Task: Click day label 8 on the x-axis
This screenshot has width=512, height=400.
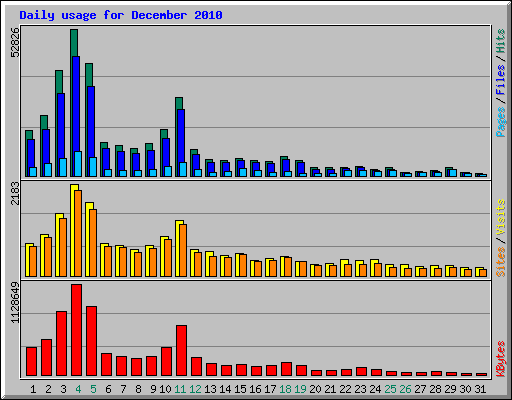Action: point(138,389)
